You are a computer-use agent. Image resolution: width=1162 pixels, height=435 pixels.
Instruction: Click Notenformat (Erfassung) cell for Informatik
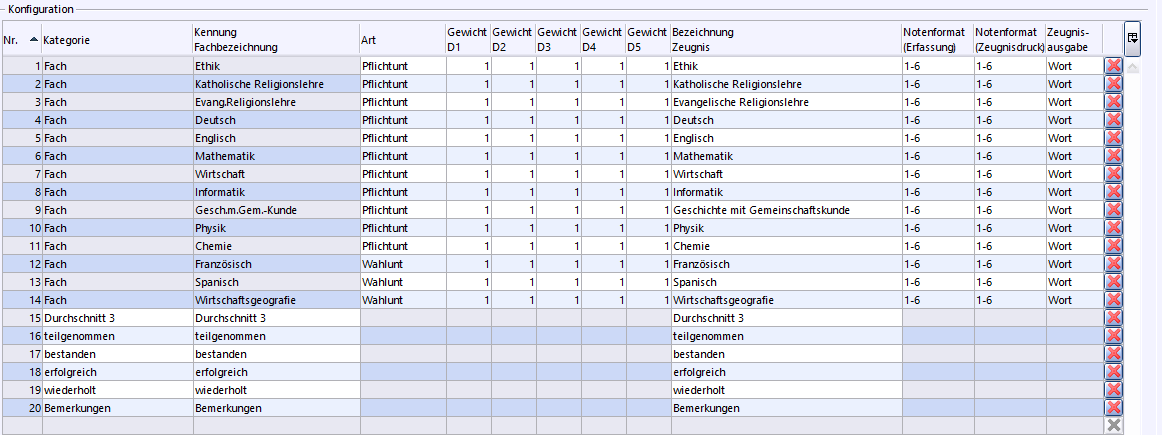pos(936,192)
